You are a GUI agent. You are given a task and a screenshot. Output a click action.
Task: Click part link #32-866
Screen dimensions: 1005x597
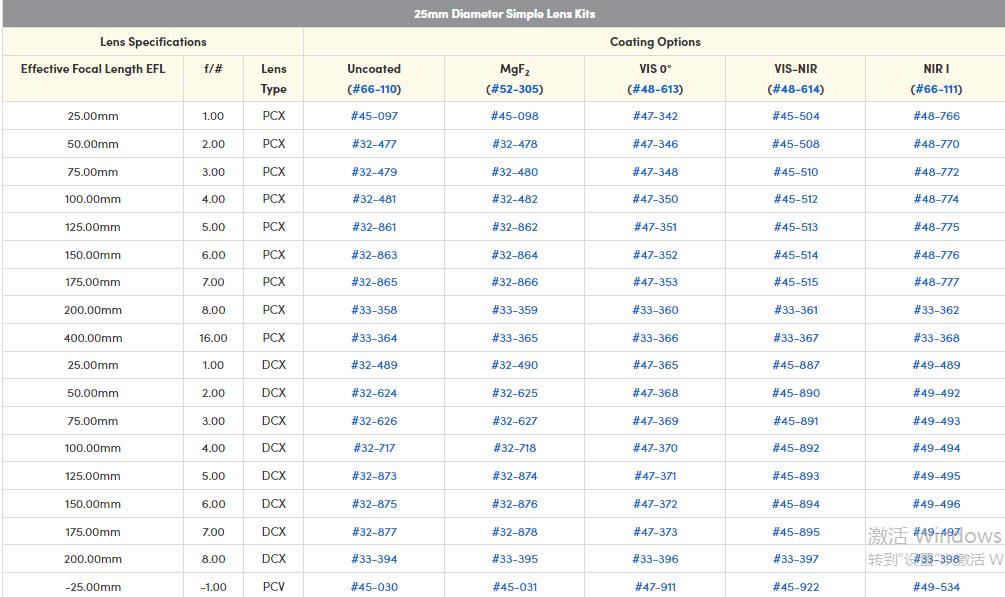(x=514, y=282)
